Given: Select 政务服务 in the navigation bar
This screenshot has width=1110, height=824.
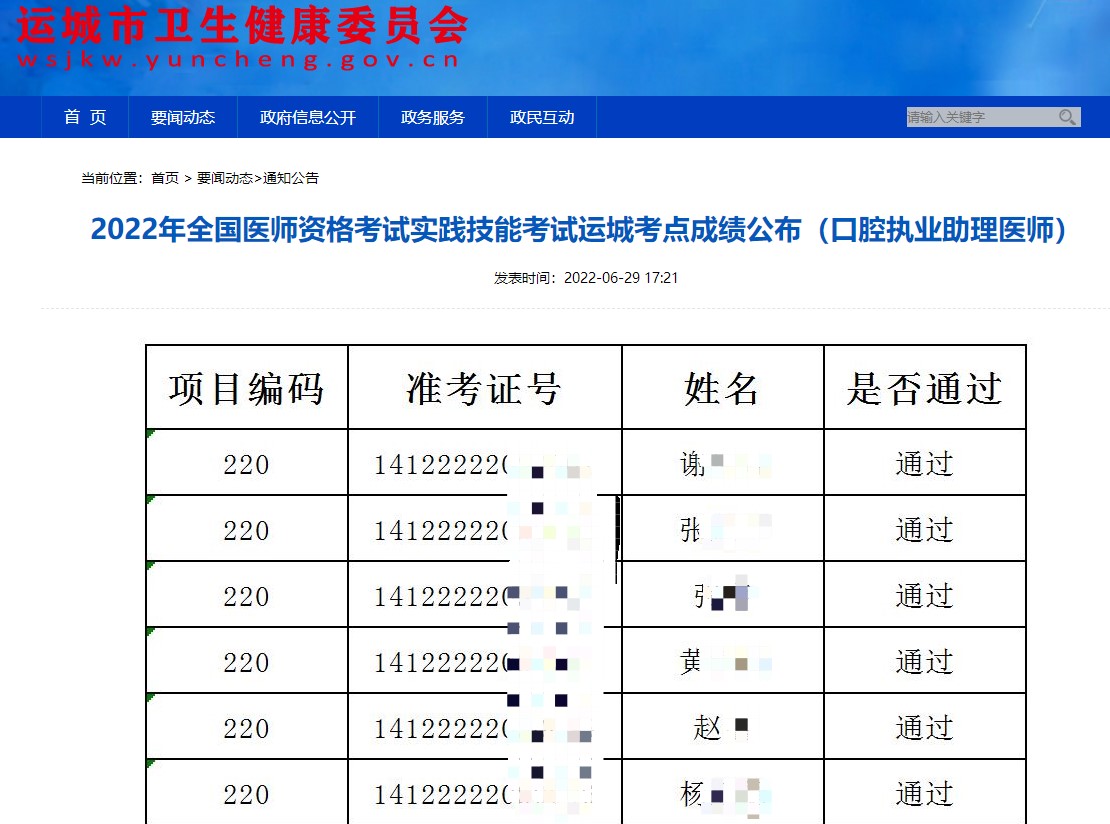Looking at the screenshot, I should pyautogui.click(x=433, y=117).
